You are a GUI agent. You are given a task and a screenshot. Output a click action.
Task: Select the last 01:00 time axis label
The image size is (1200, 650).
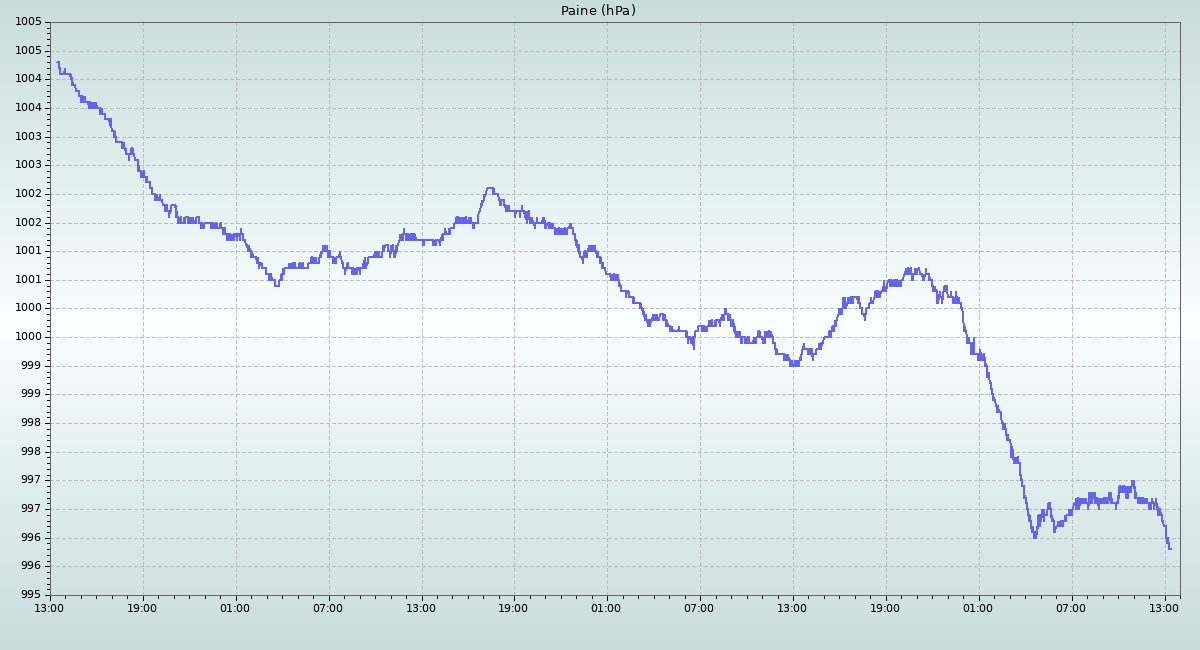978,608
